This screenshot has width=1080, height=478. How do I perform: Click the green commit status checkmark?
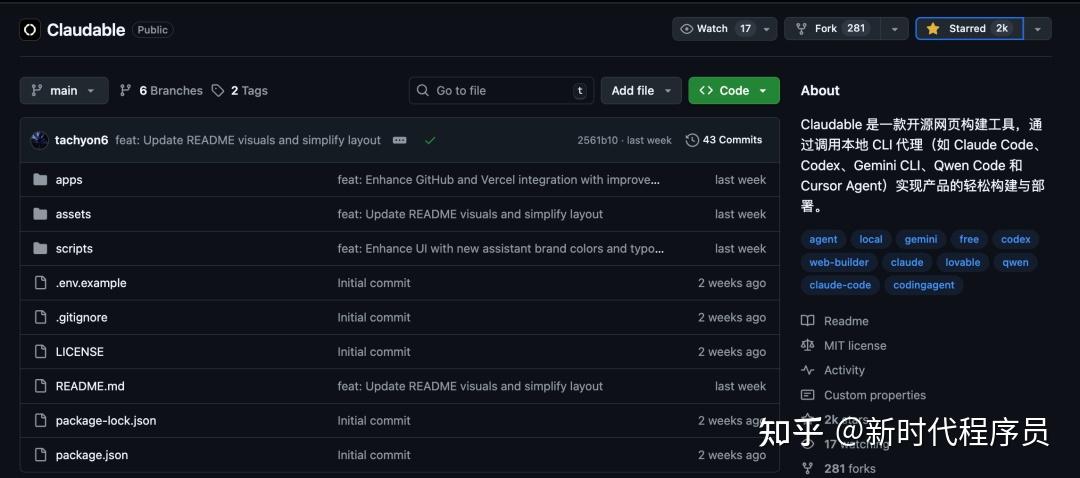tap(430, 140)
